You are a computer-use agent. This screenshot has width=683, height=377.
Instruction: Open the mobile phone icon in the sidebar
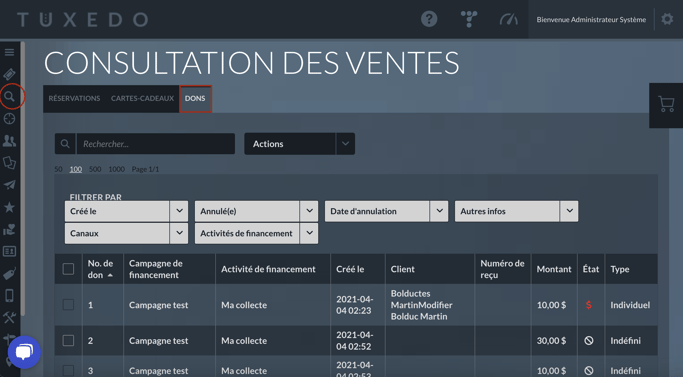click(x=9, y=295)
